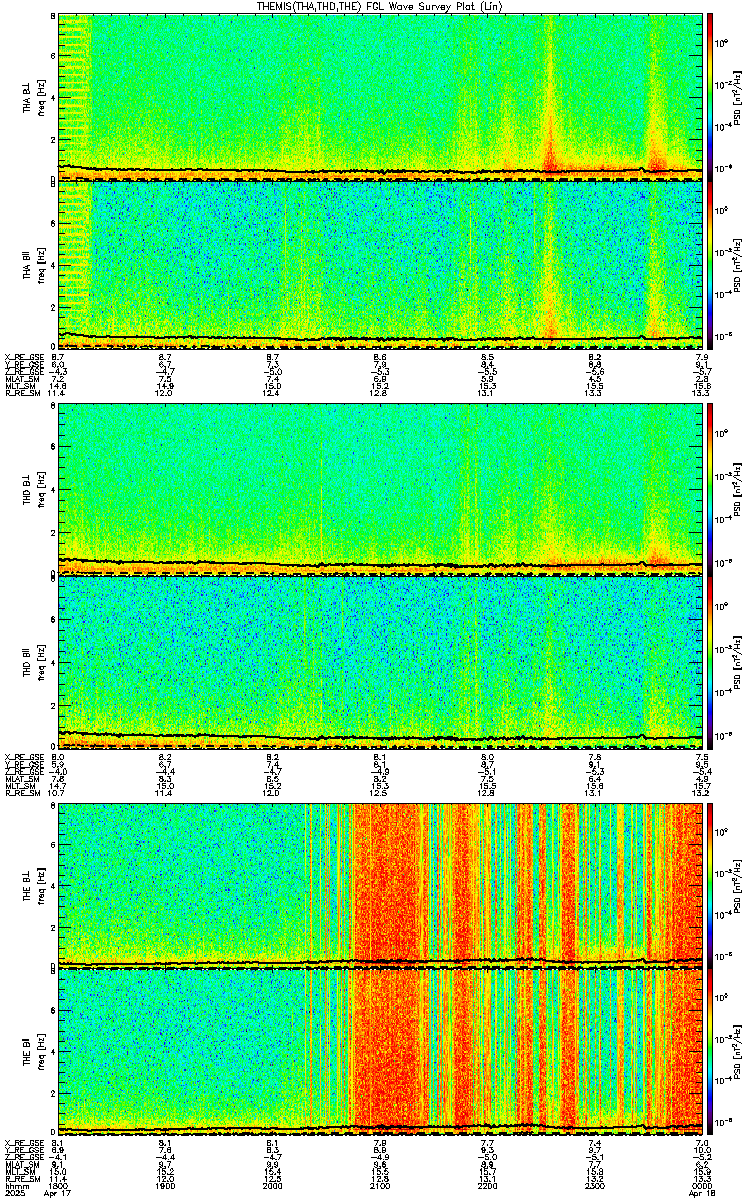Click the '1900' time tick label
This screenshot has width=750, height=1200.
[165, 1187]
